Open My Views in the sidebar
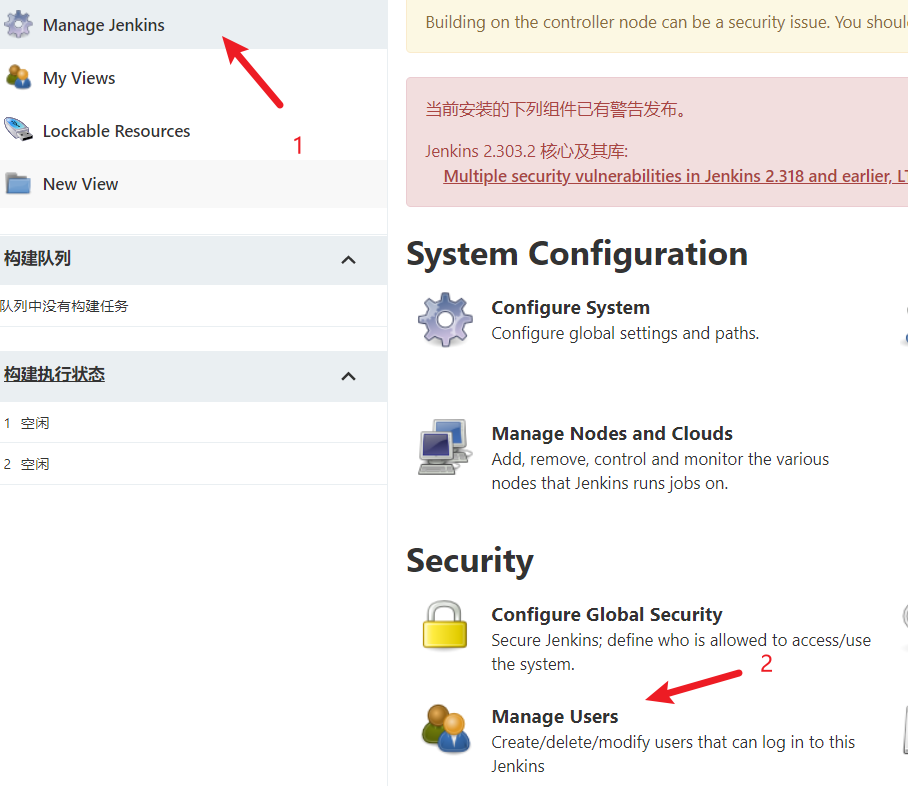Image resolution: width=908 pixels, height=786 pixels. [x=79, y=78]
